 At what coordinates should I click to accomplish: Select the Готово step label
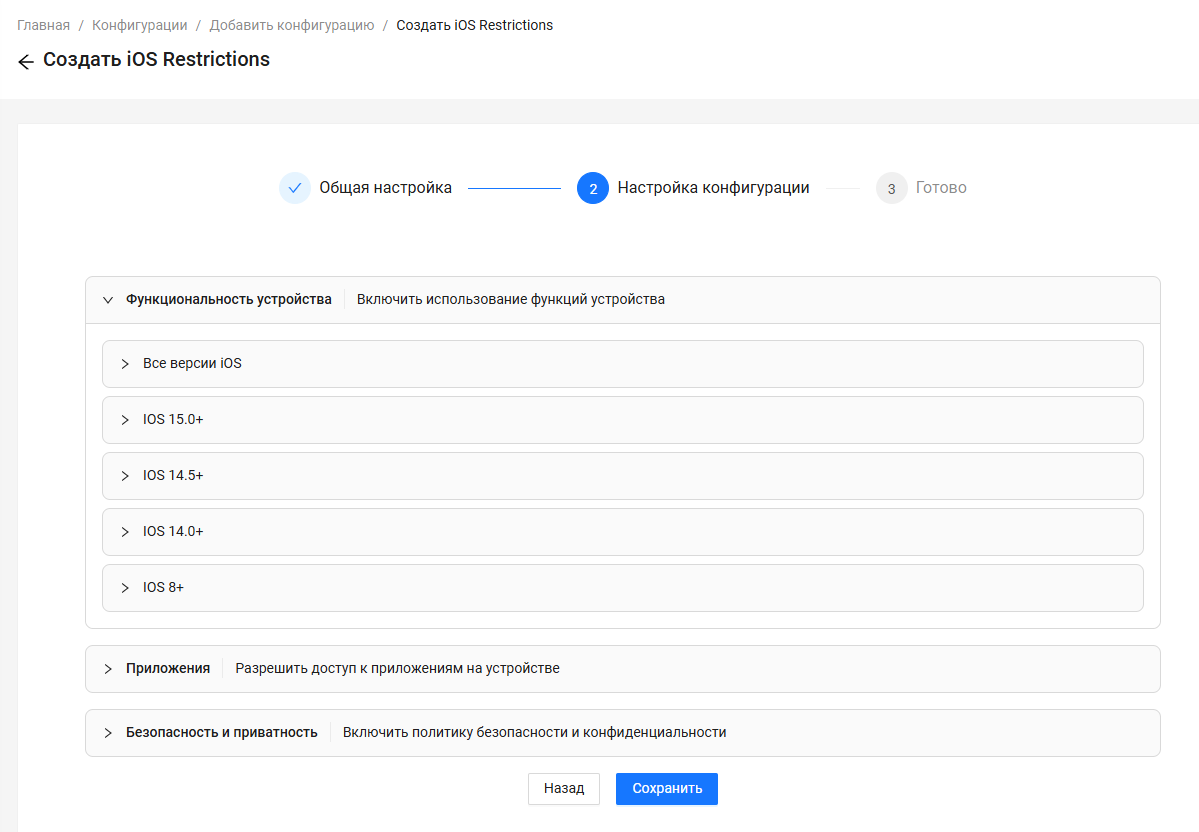click(940, 188)
